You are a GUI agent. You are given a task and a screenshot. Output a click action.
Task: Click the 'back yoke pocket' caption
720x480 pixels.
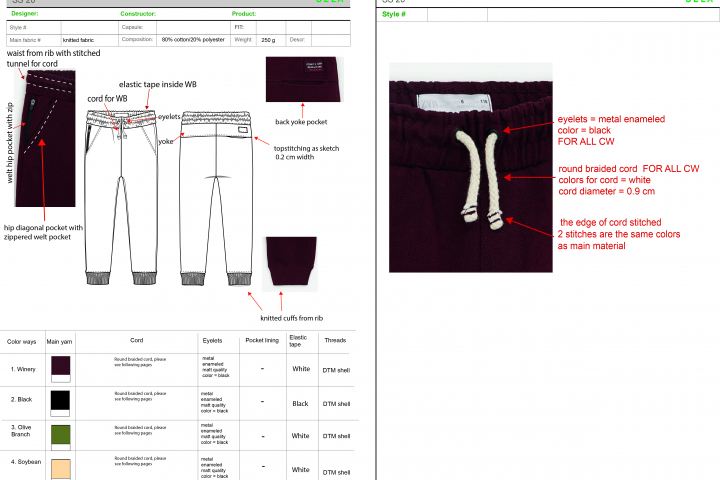[x=301, y=122]
